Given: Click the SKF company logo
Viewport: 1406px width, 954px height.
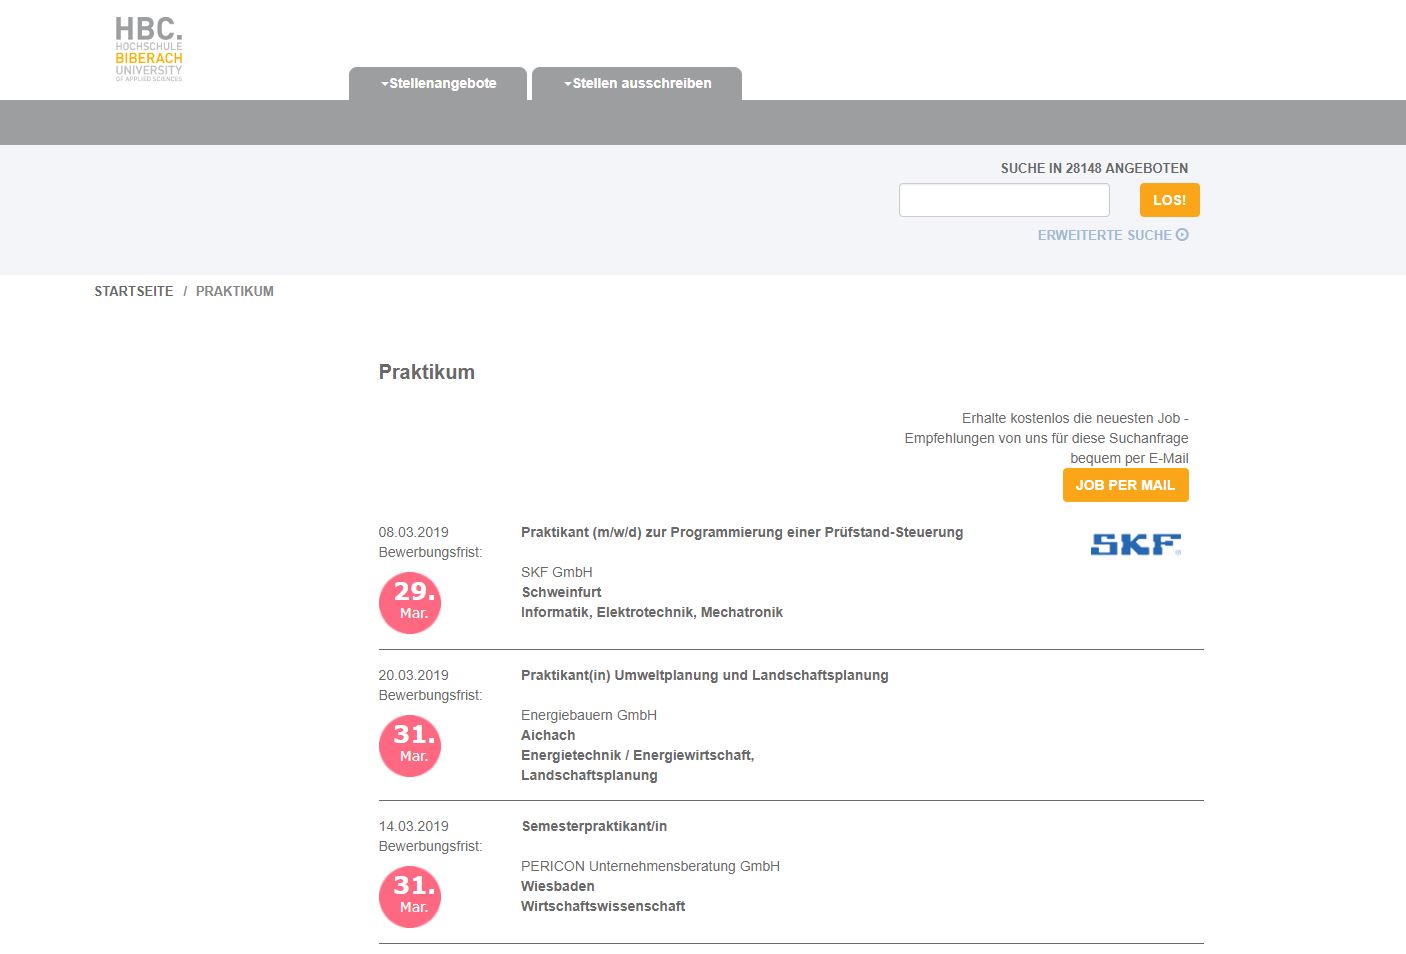Looking at the screenshot, I should pos(1135,544).
